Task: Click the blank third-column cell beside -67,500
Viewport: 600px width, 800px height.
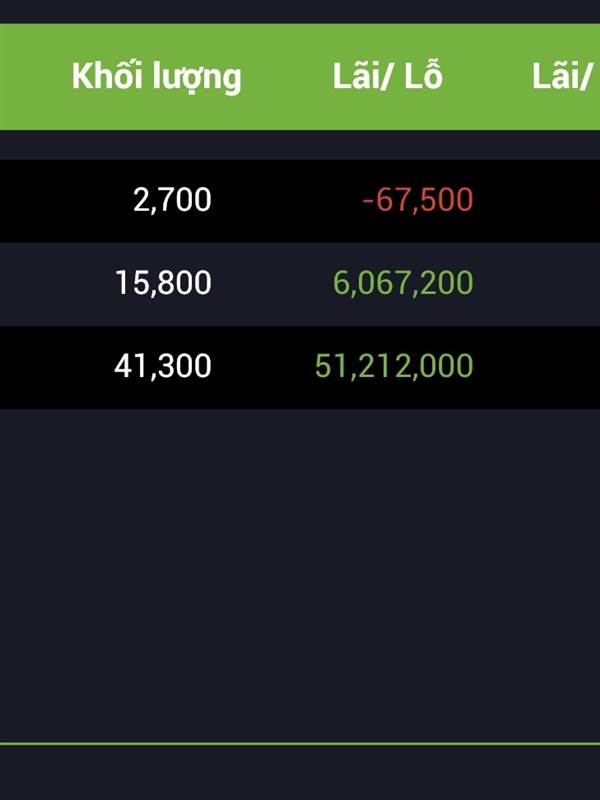Action: pos(541,201)
